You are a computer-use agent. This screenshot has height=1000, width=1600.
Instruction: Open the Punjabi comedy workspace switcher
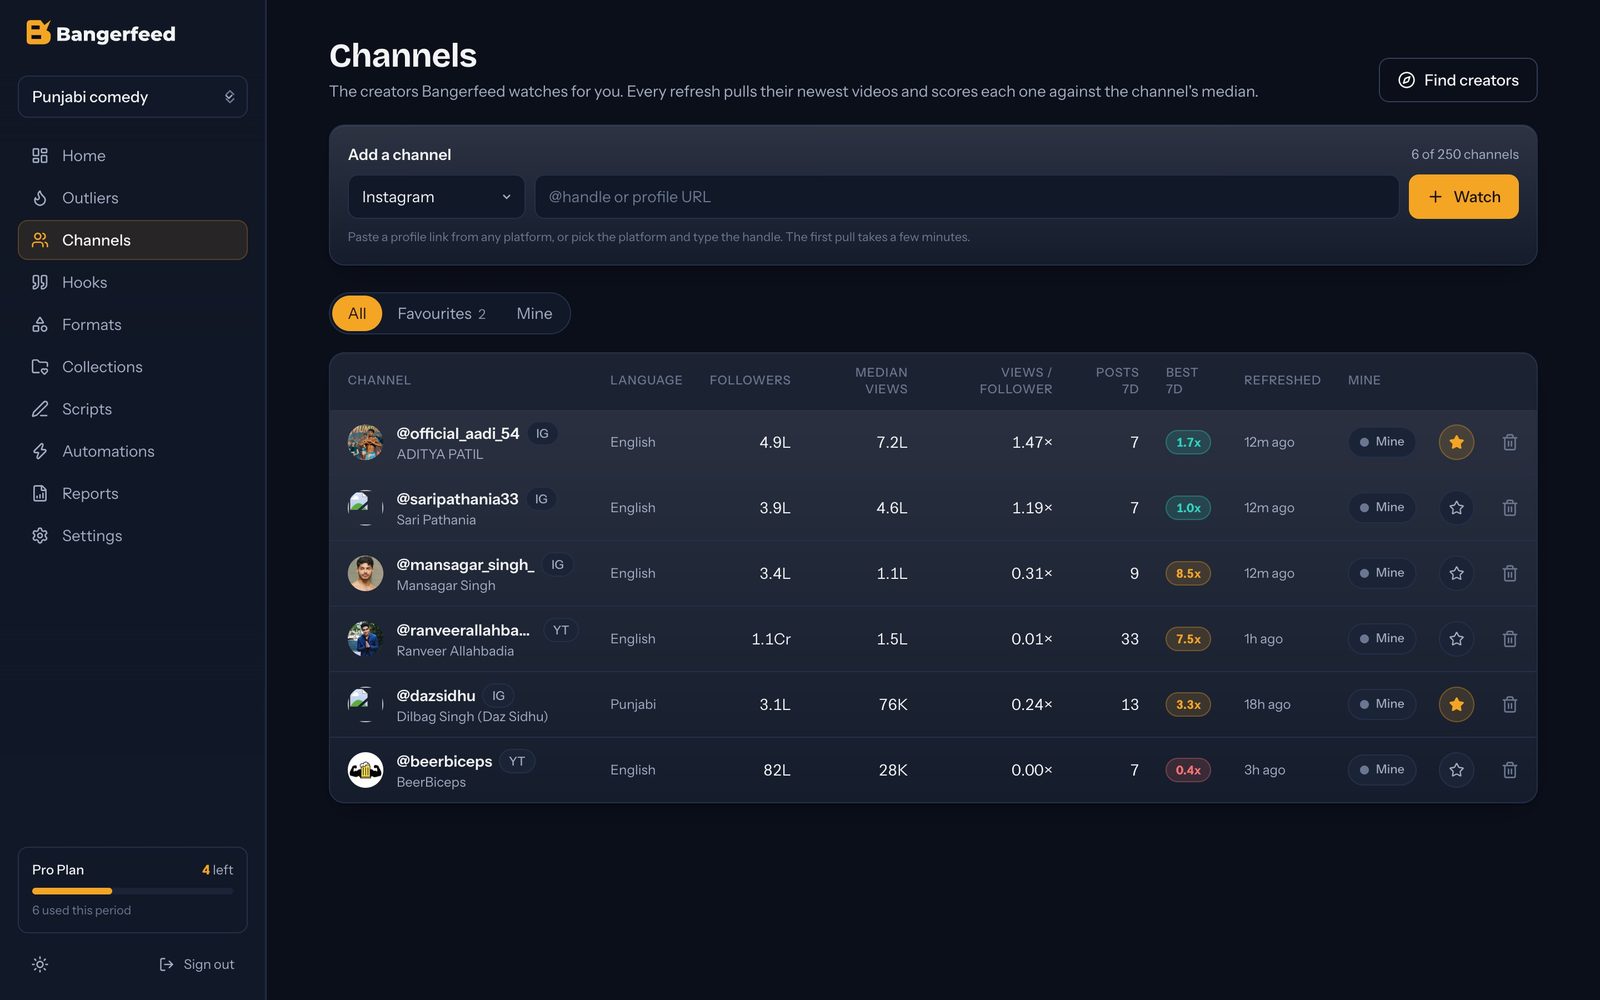[x=132, y=97]
